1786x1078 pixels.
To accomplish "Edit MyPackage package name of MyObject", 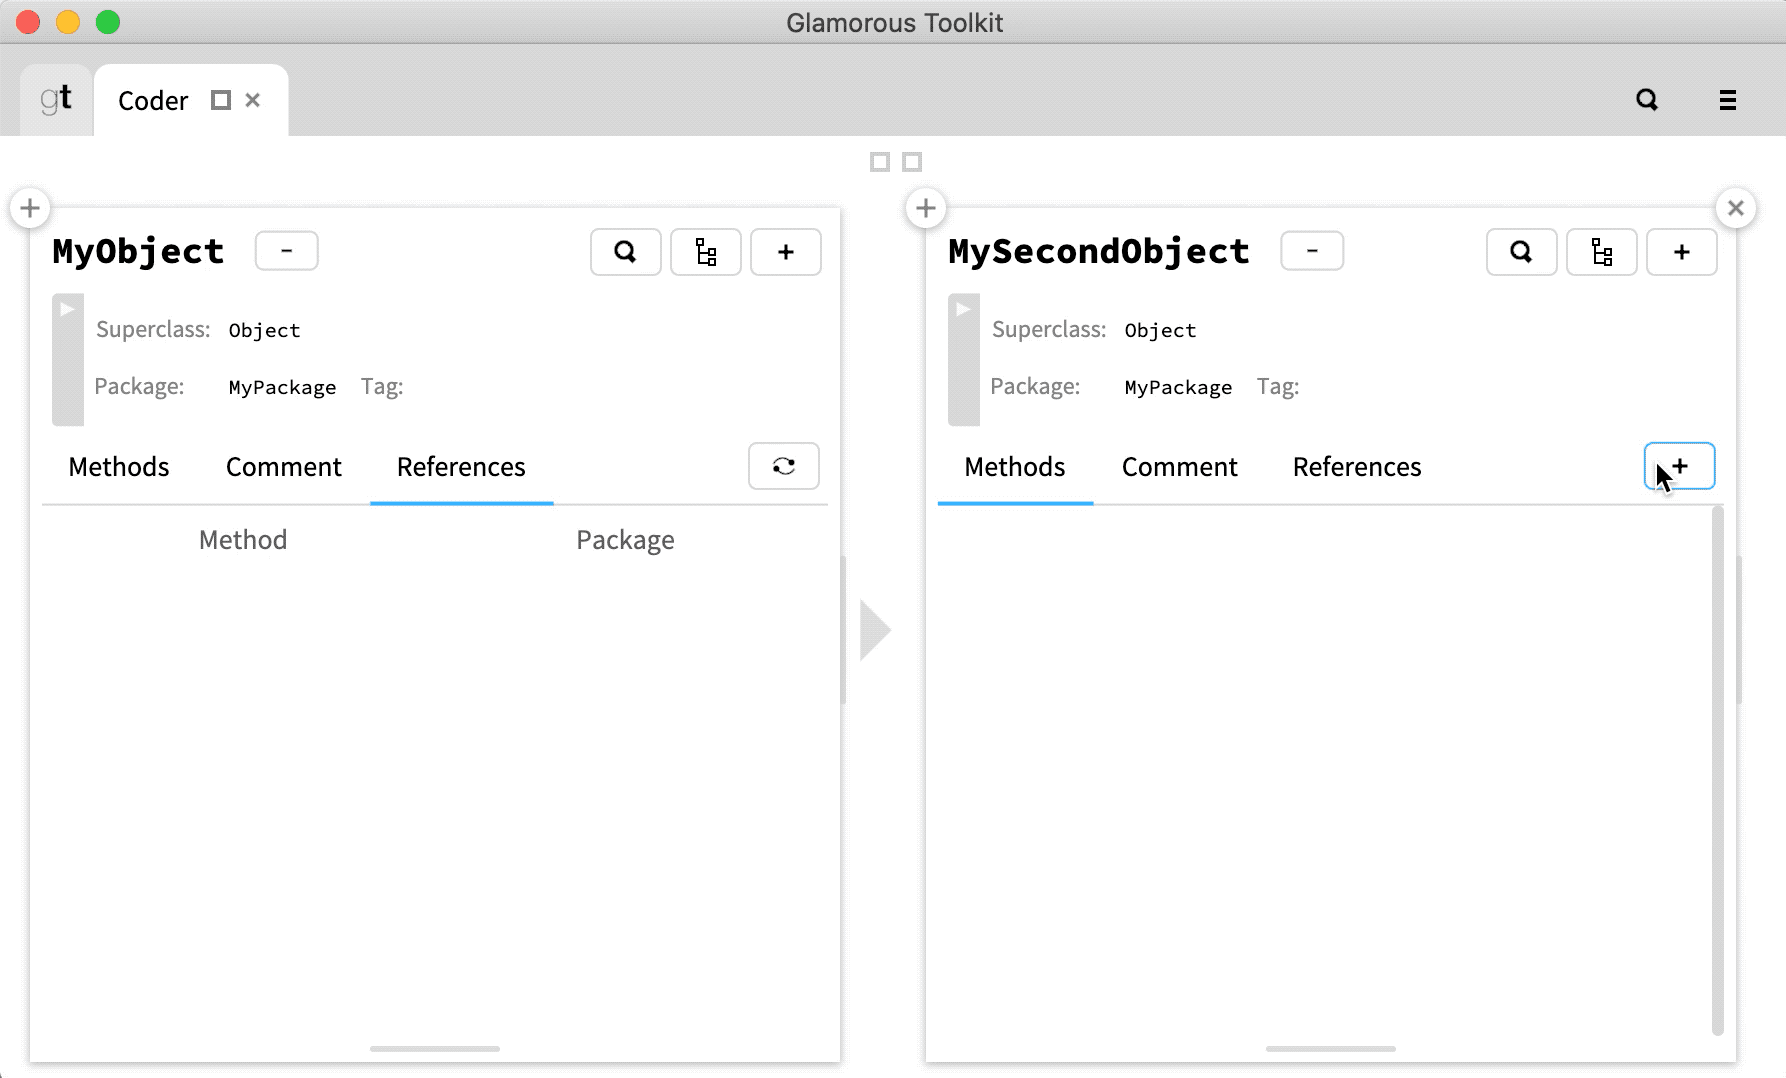I will [282, 388].
